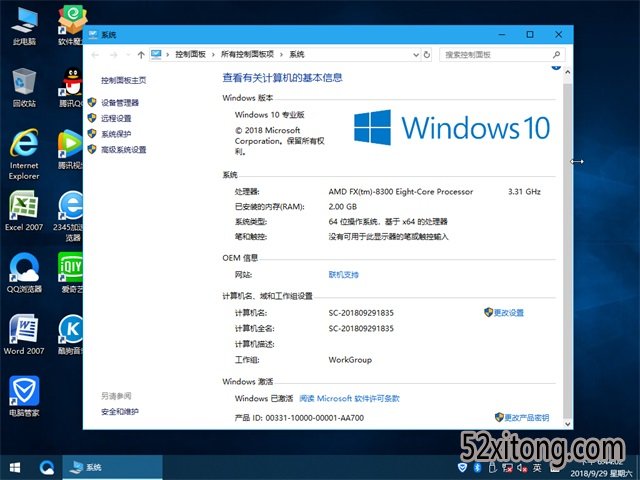Viewport: 640px width, 480px height.
Task: Open the 酷狗音乐 desktop shortcut
Action: tap(71, 335)
